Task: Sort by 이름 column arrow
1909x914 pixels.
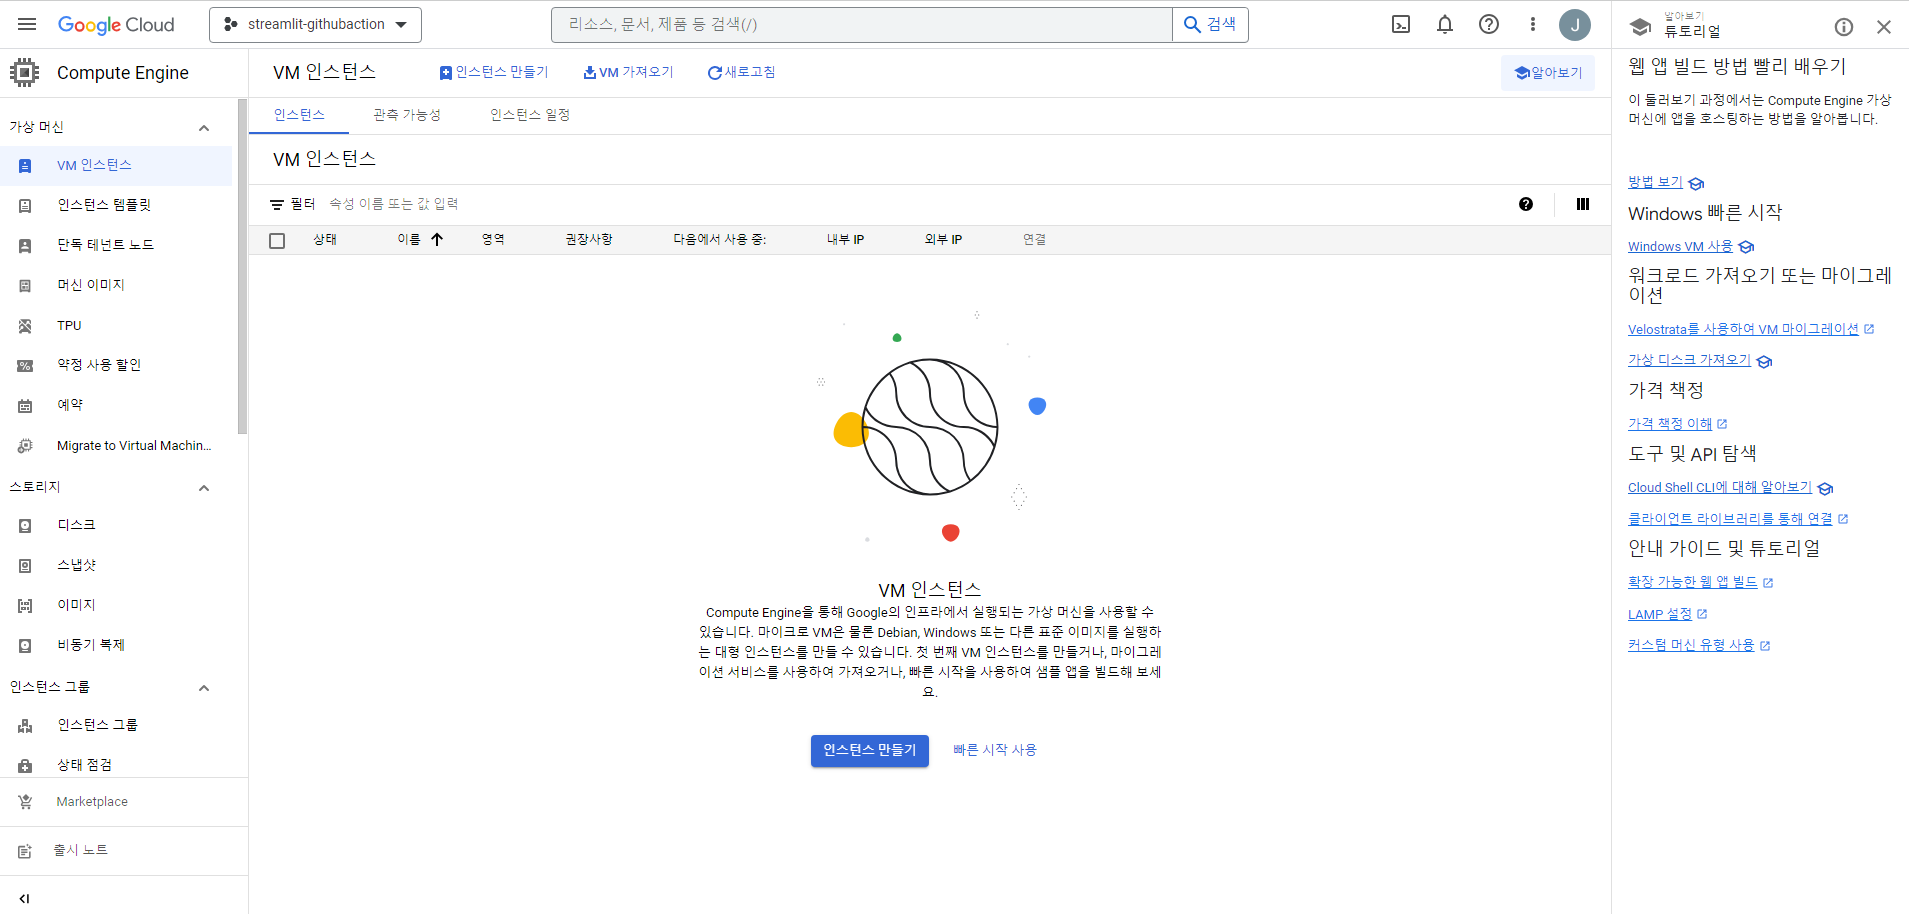Action: click(437, 239)
